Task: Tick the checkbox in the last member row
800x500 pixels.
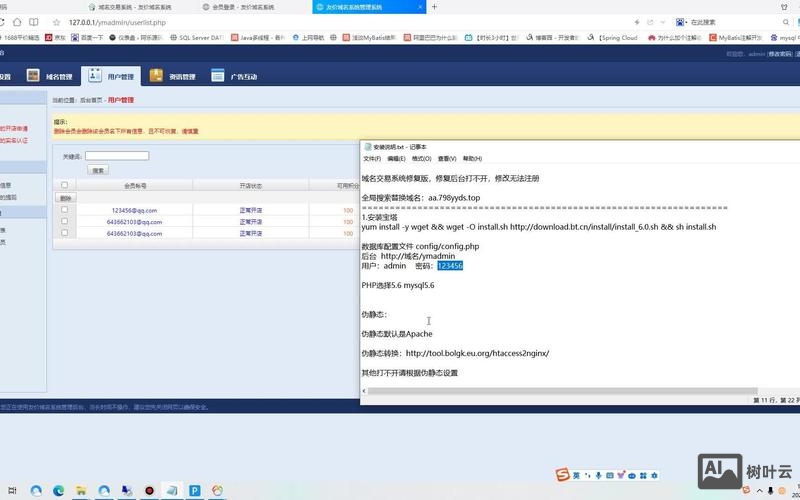Action: tap(65, 233)
